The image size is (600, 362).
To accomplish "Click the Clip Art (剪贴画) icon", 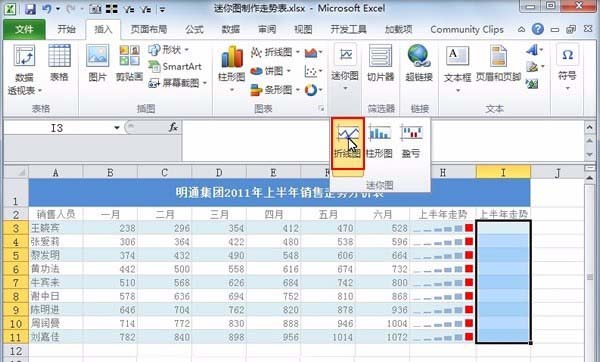I will coord(129,62).
